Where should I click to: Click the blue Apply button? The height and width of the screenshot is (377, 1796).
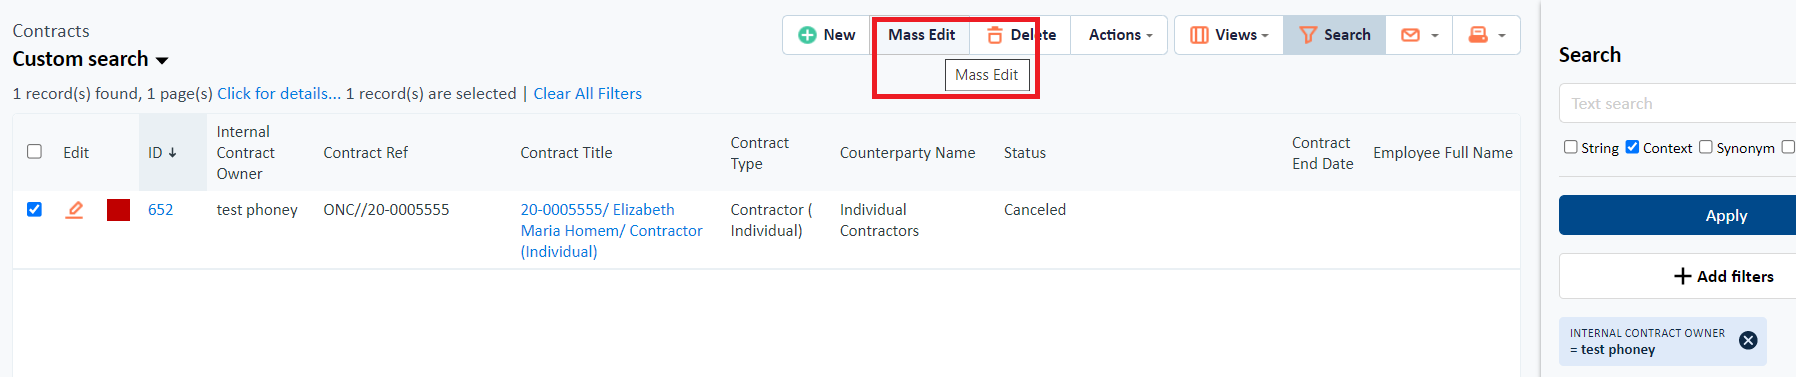click(x=1725, y=215)
